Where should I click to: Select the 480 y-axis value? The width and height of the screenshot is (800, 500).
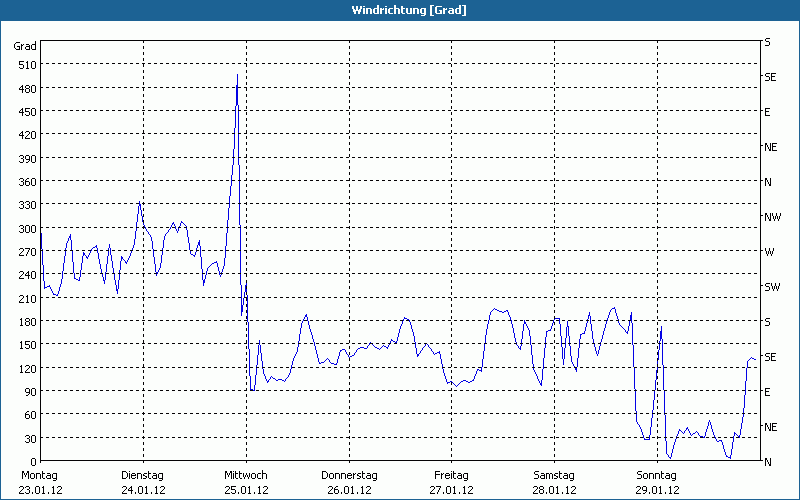point(28,89)
